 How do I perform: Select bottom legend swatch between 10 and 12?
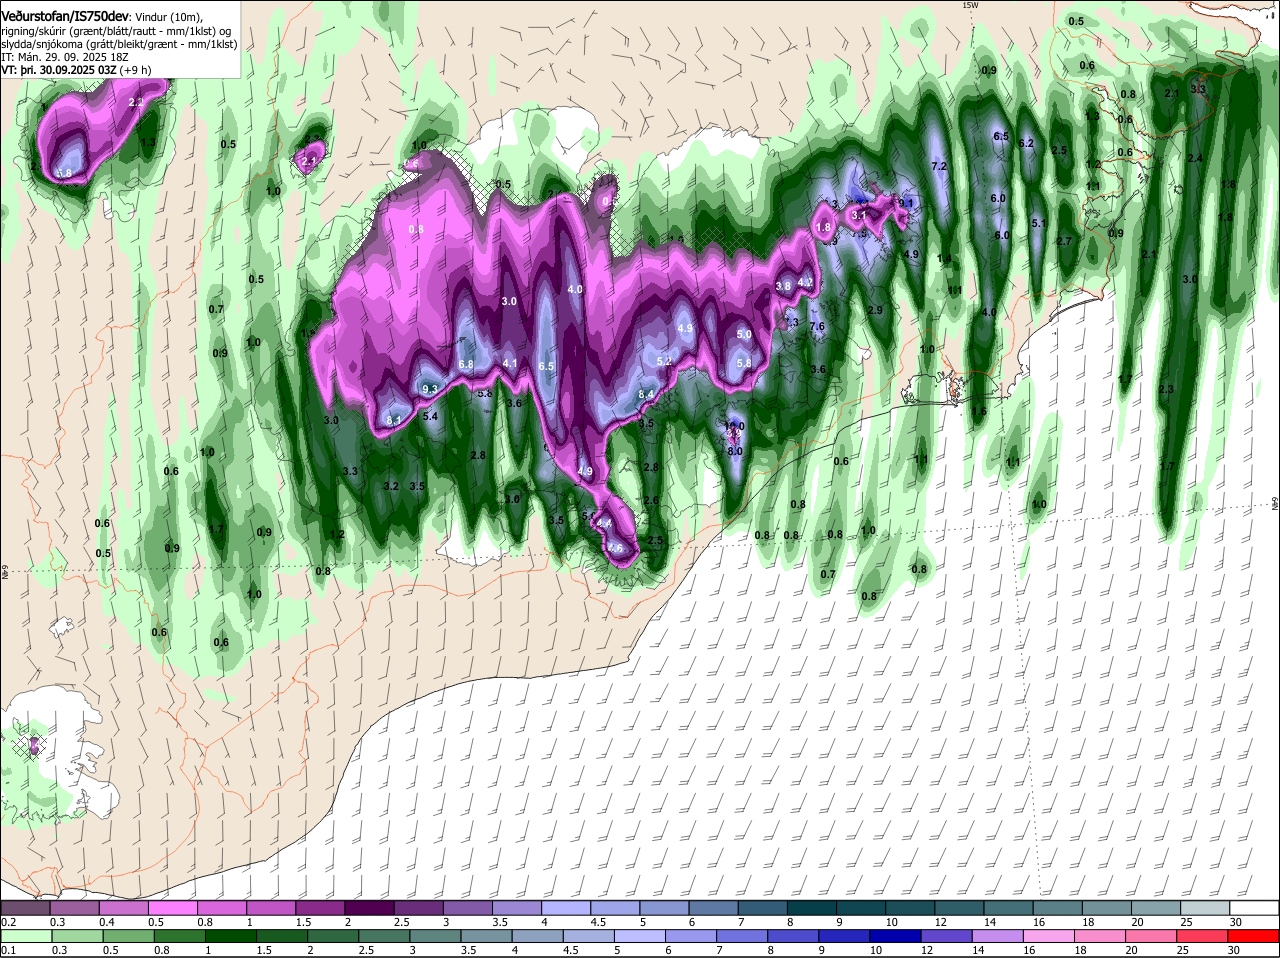tap(894, 936)
